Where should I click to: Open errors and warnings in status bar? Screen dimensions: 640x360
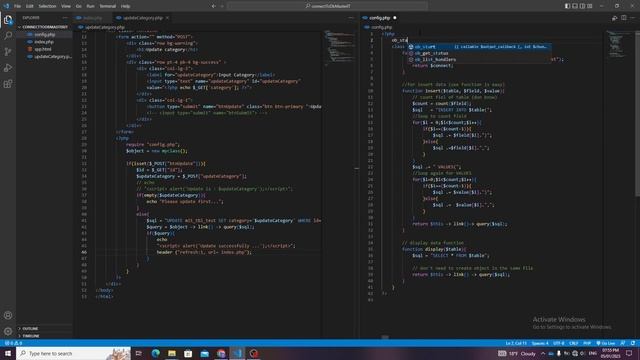coord(13,343)
